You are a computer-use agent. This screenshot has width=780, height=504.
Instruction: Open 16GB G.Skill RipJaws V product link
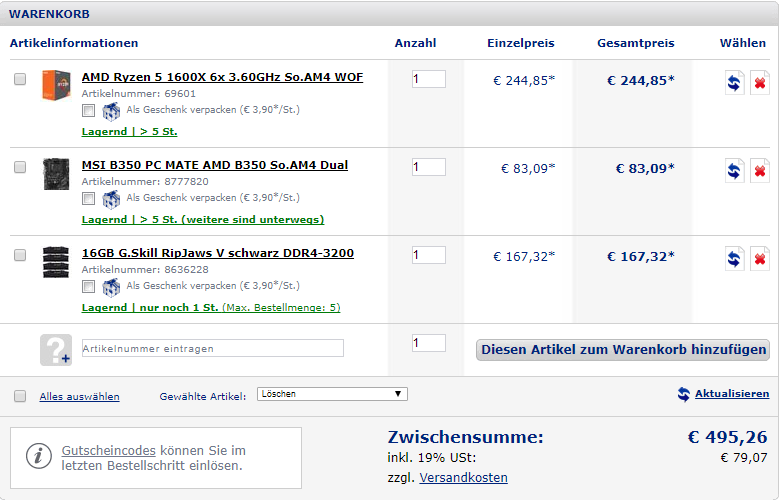tap(218, 253)
